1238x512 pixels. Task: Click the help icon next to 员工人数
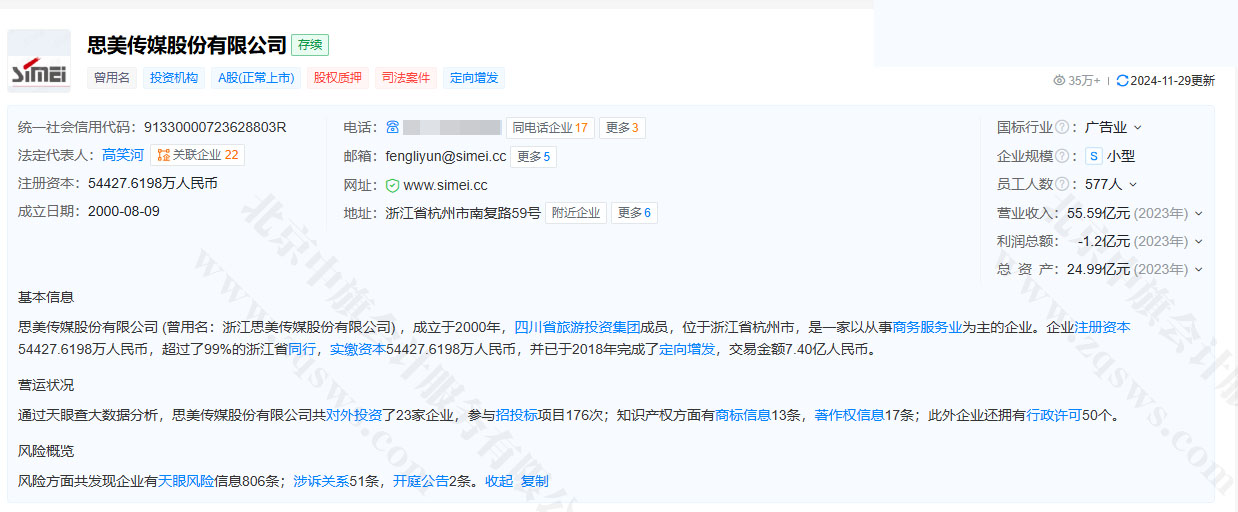point(1062,185)
